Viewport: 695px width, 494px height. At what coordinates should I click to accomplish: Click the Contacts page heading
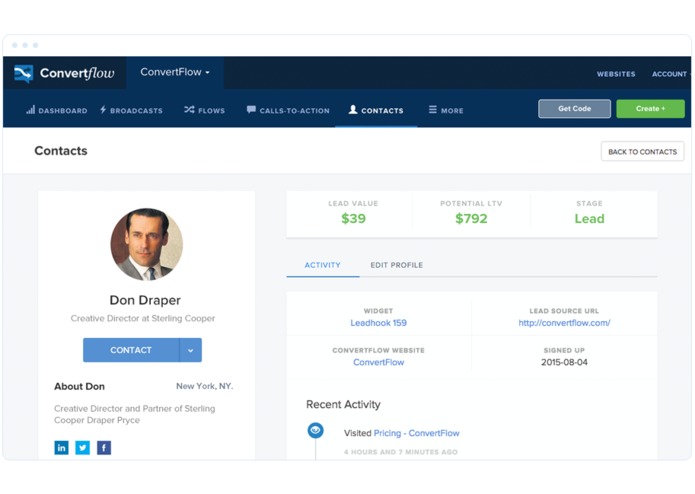(61, 151)
